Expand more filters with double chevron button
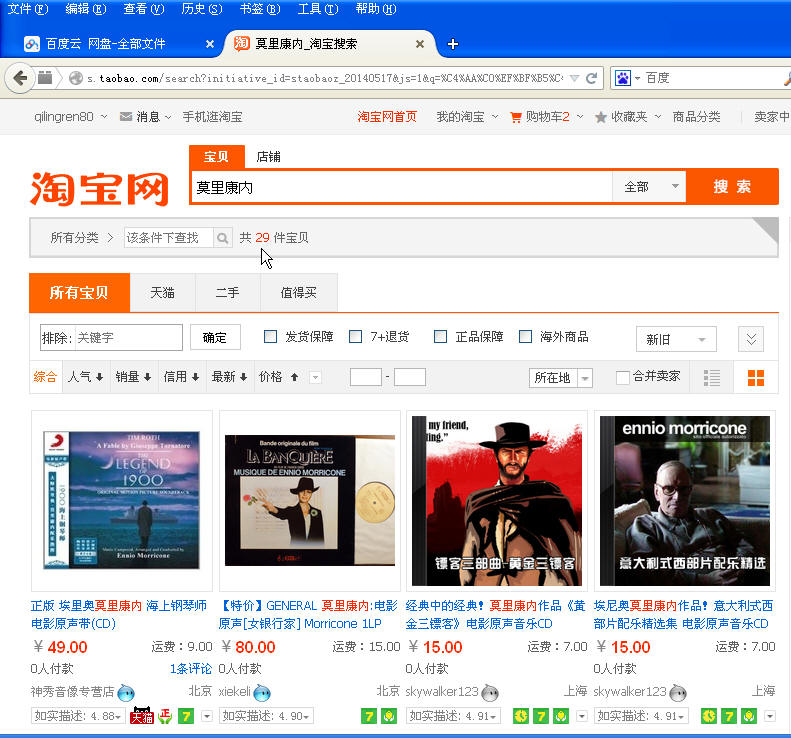Viewport: 791px width, 738px height. click(x=751, y=339)
